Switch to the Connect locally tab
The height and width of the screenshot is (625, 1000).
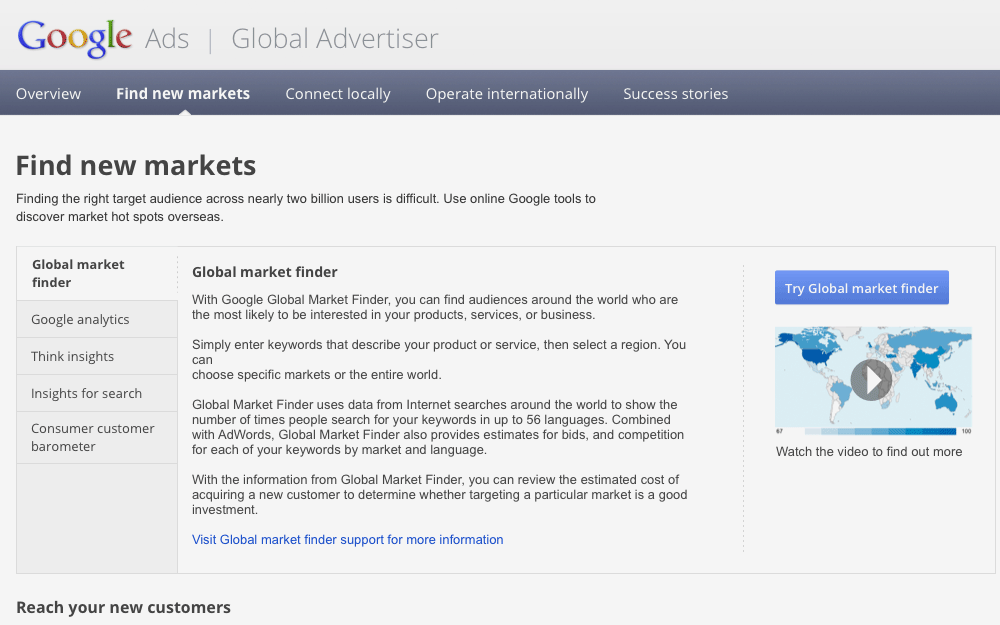(337, 93)
